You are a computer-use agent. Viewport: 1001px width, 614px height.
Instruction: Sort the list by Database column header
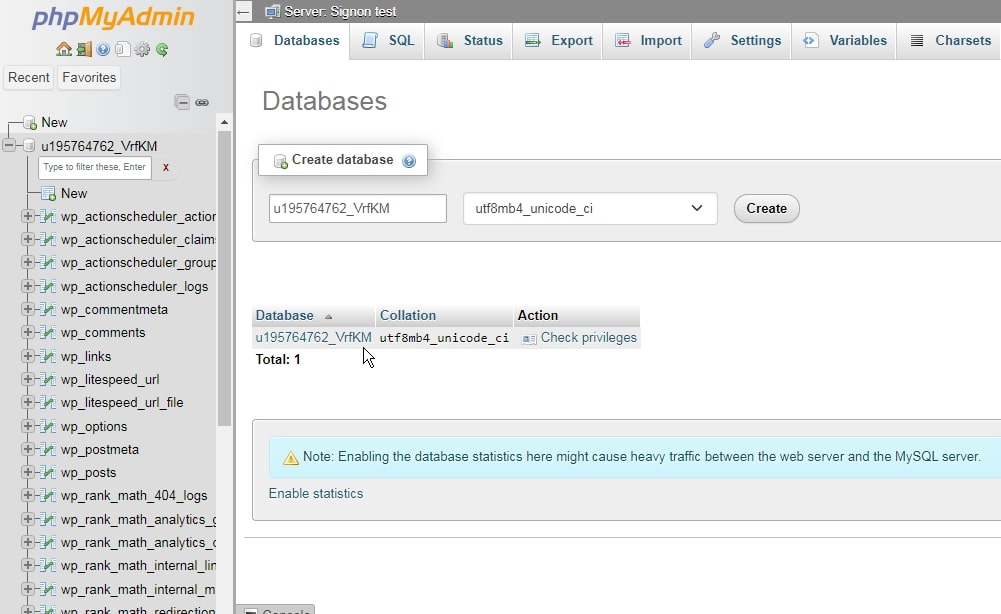[x=284, y=316]
